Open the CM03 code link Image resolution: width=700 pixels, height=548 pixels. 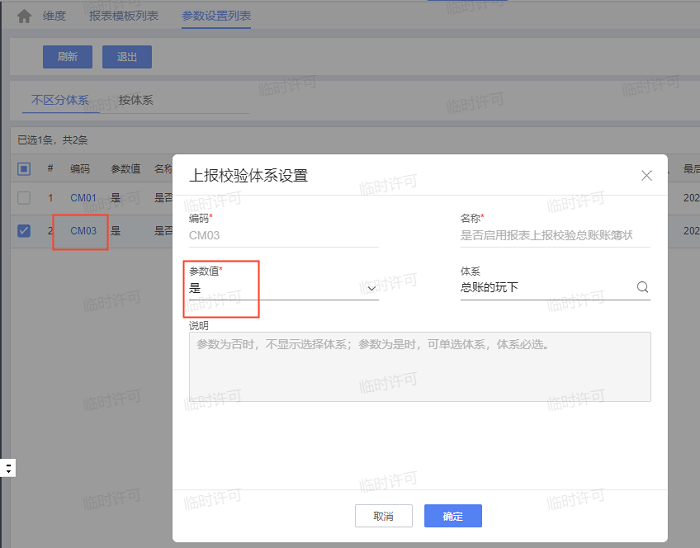tap(83, 231)
